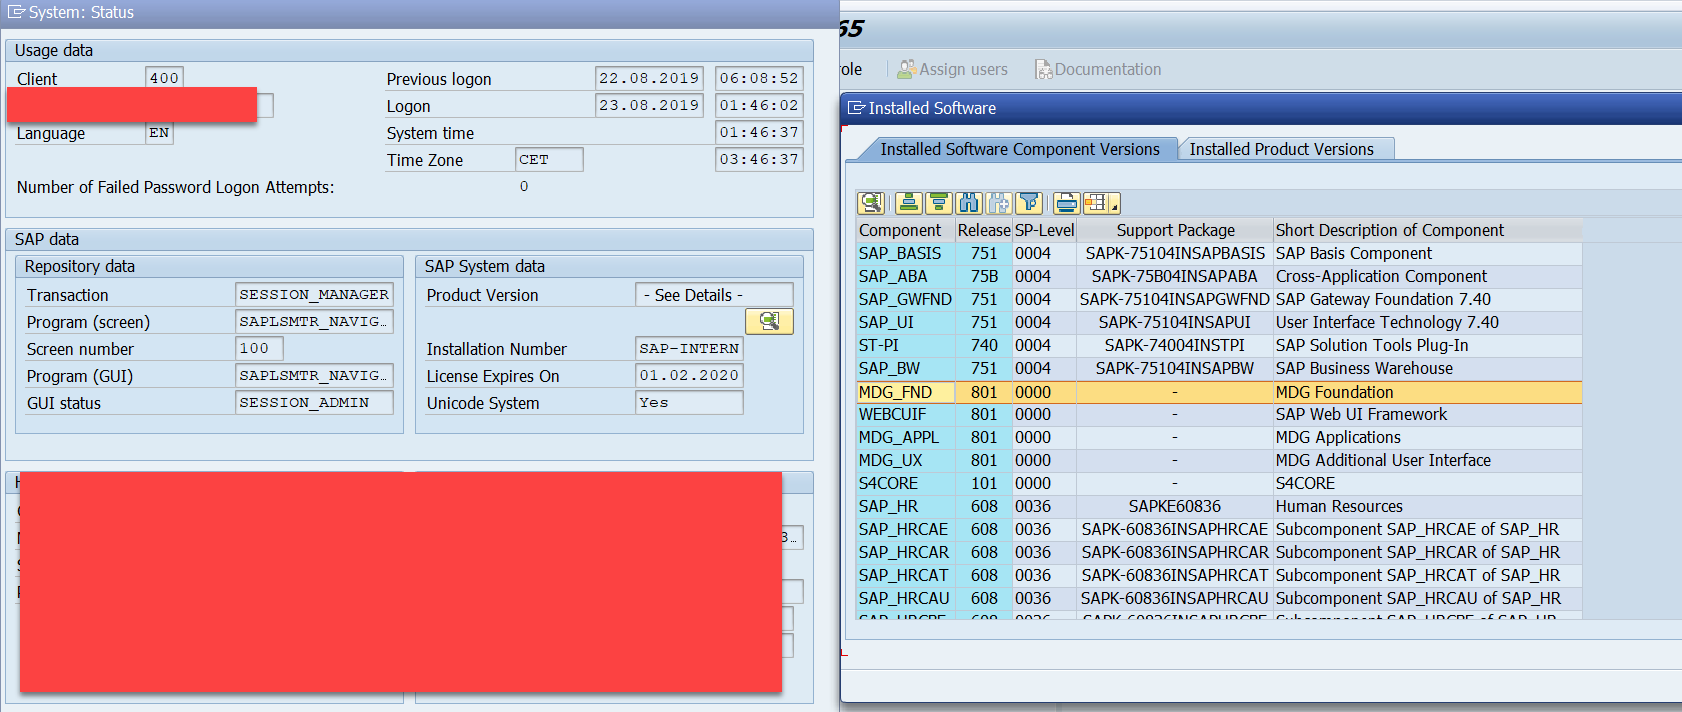Screen dimensions: 1682x712
Task: Click the License Expires On field 01.02.2020
Action: coord(689,376)
